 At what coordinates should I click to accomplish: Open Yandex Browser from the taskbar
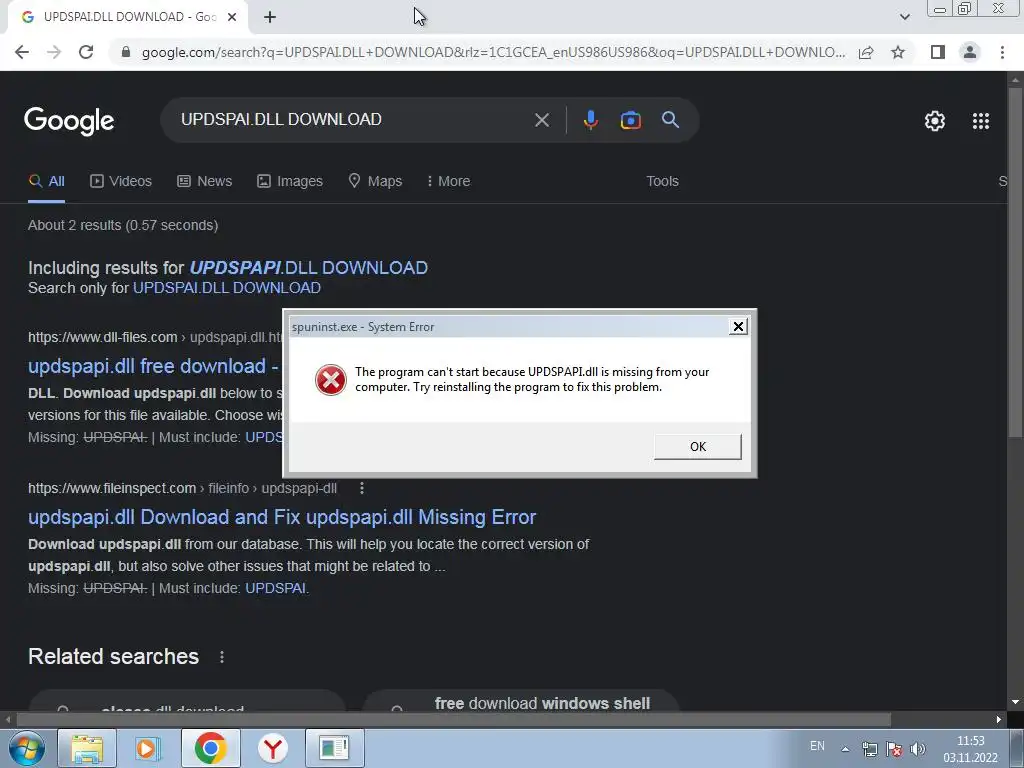click(273, 748)
